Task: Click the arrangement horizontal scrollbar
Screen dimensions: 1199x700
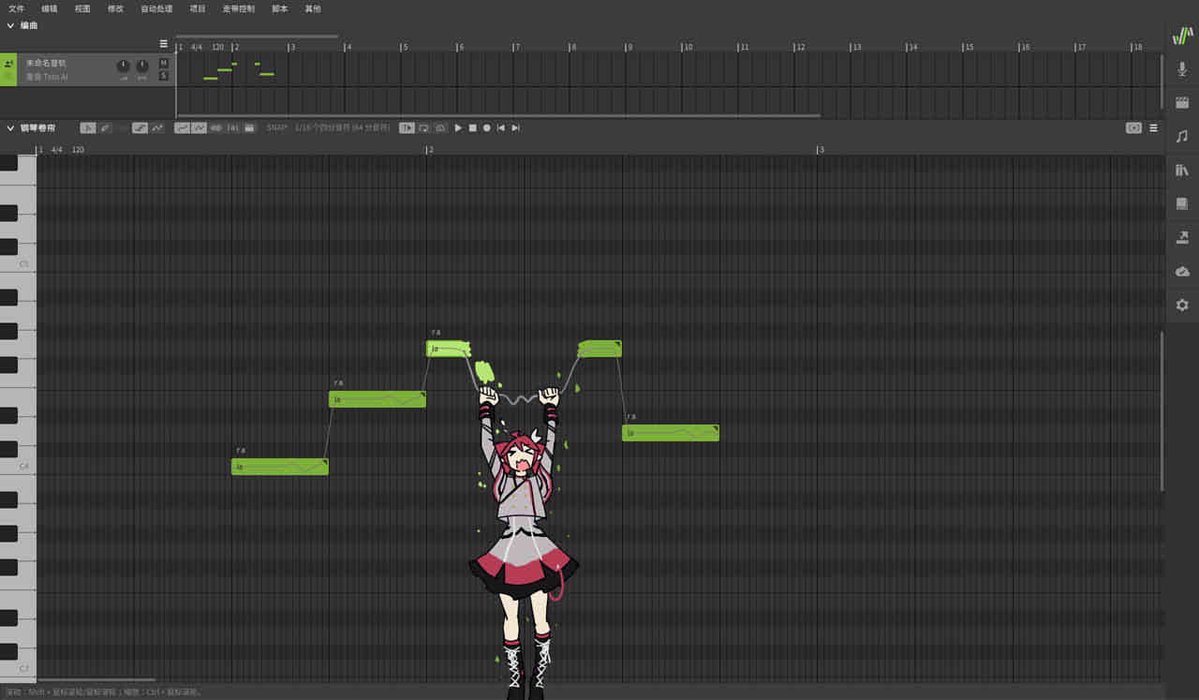Action: coord(498,116)
